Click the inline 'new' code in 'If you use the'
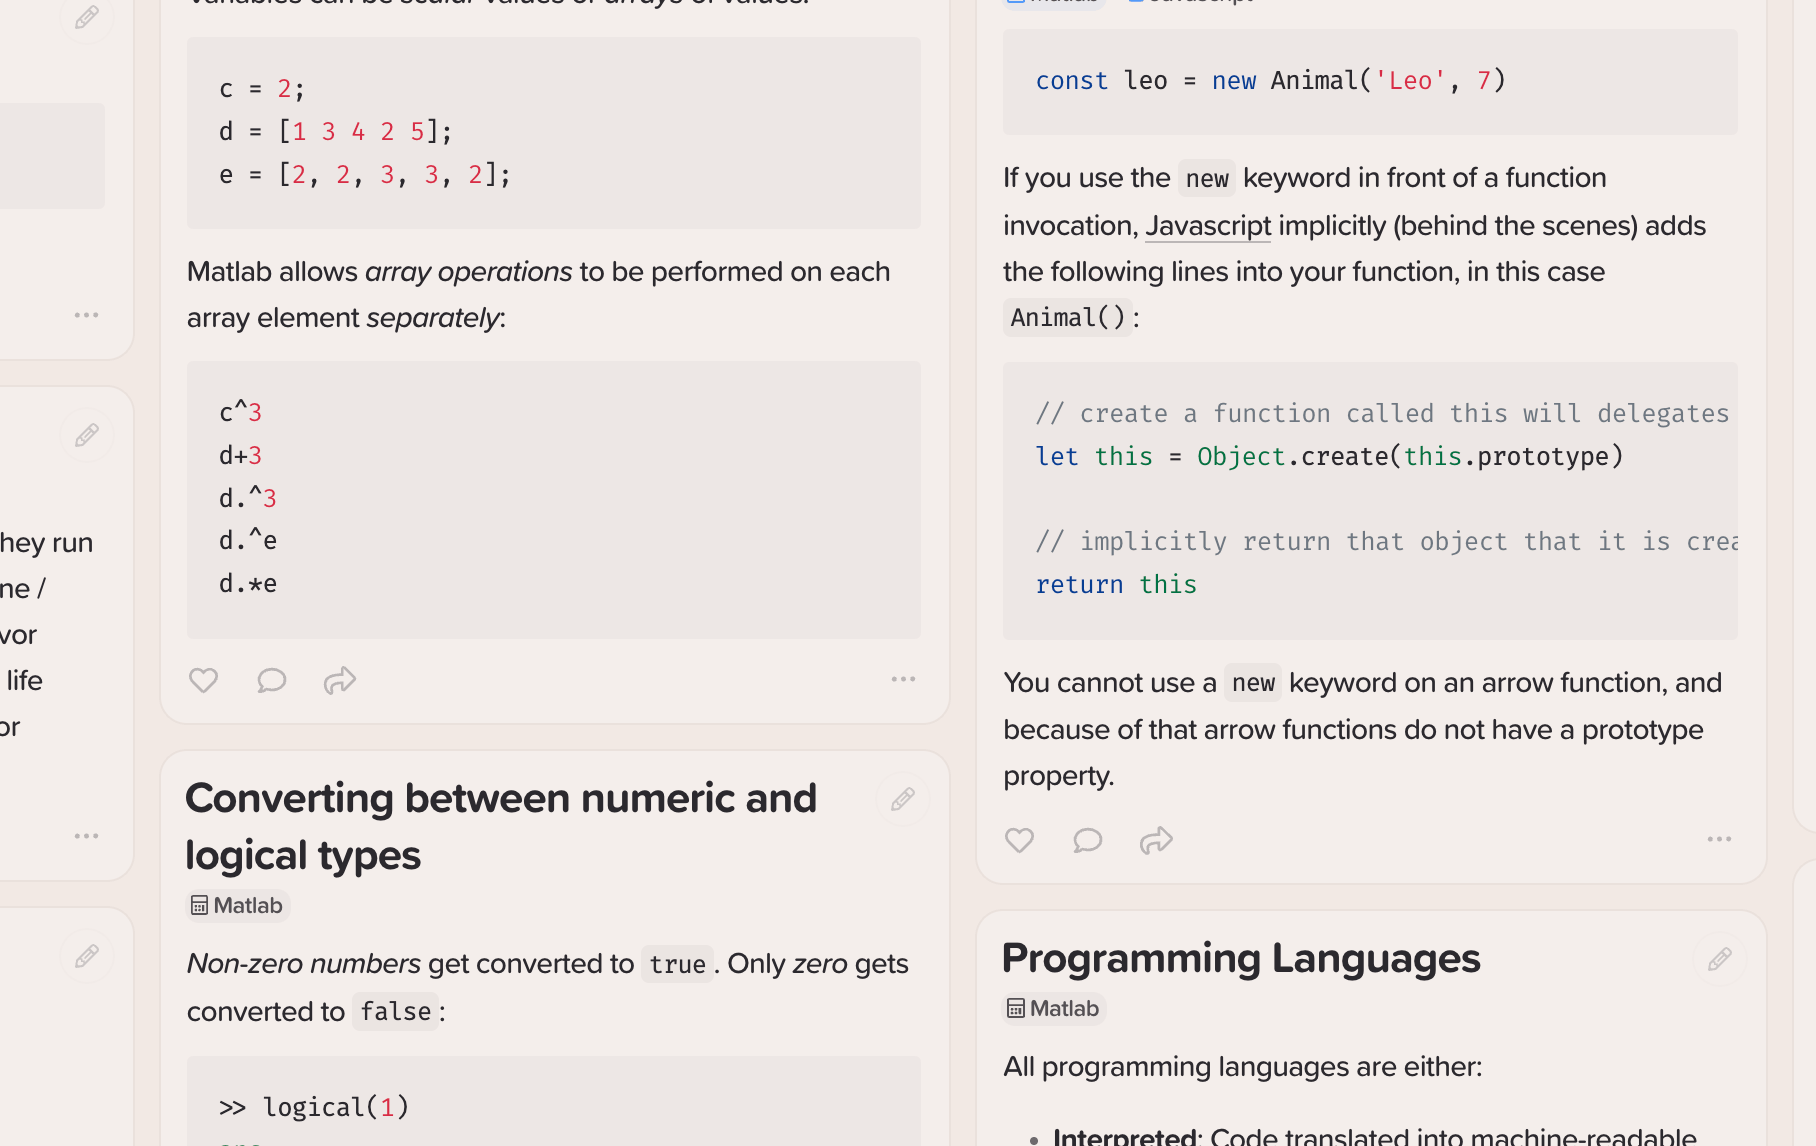The height and width of the screenshot is (1146, 1816). click(1206, 179)
